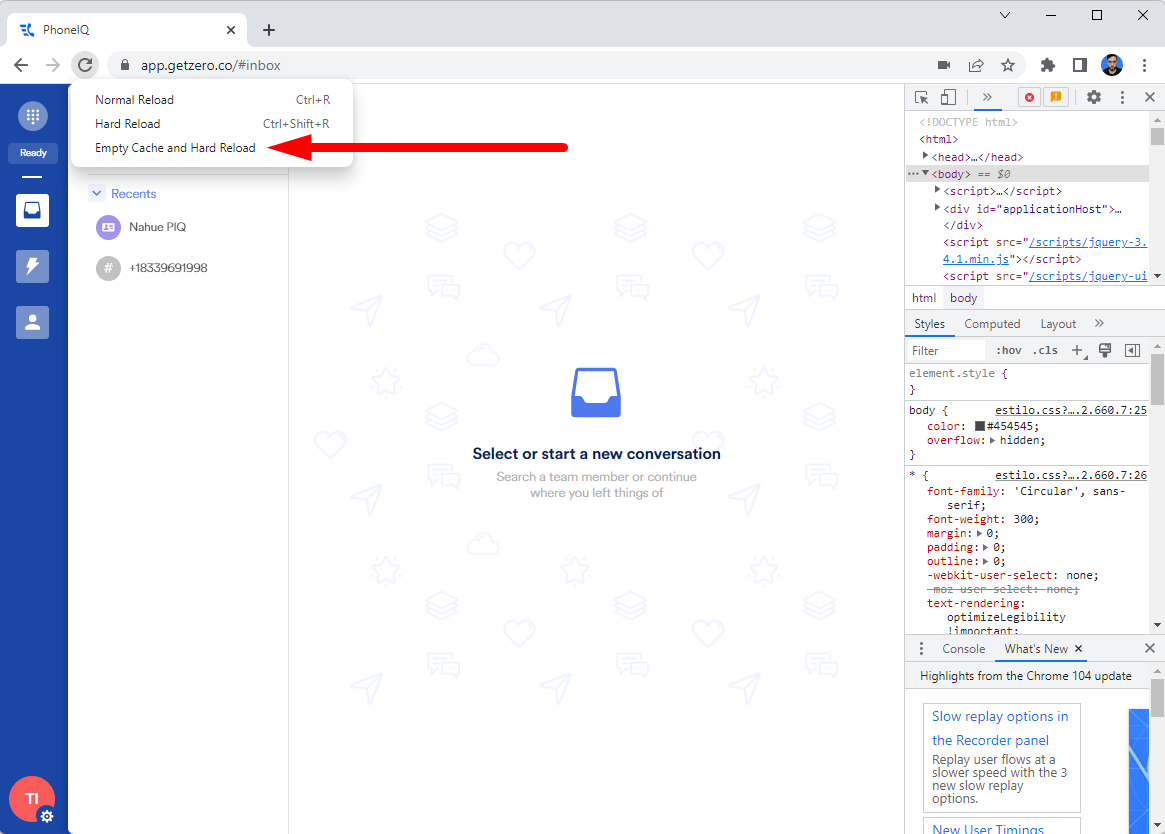Viewport: 1165px width, 834px height.
Task: Bookmark this tab star icon
Action: tap(1007, 65)
